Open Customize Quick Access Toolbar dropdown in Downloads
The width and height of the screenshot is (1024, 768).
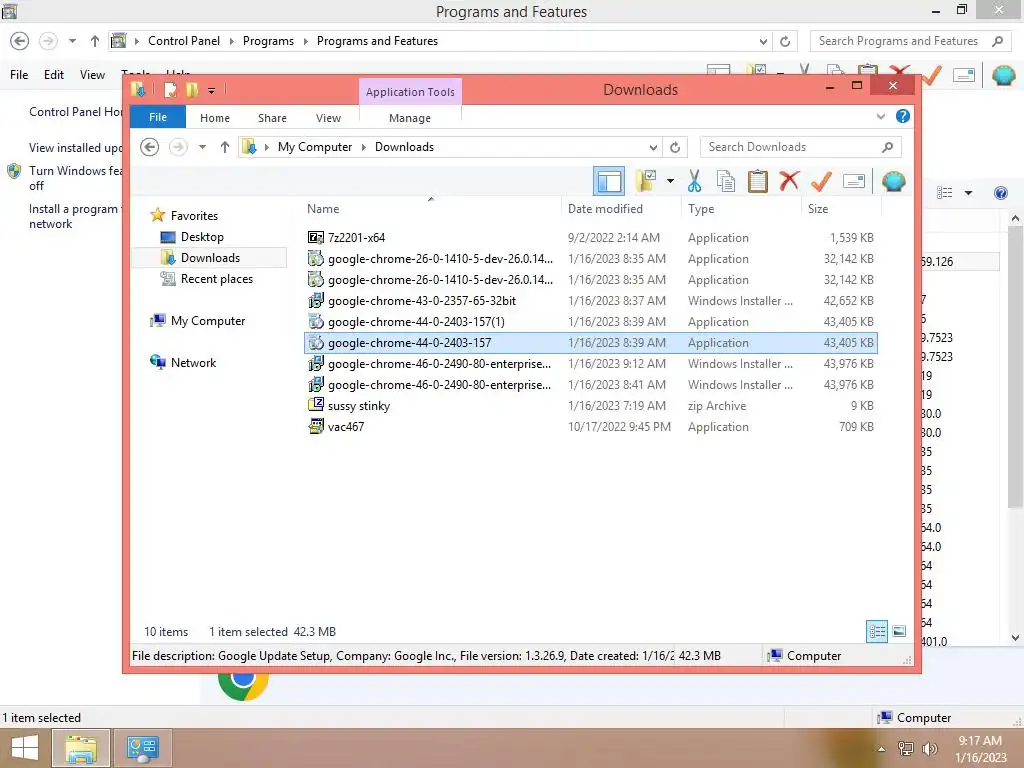(x=212, y=91)
